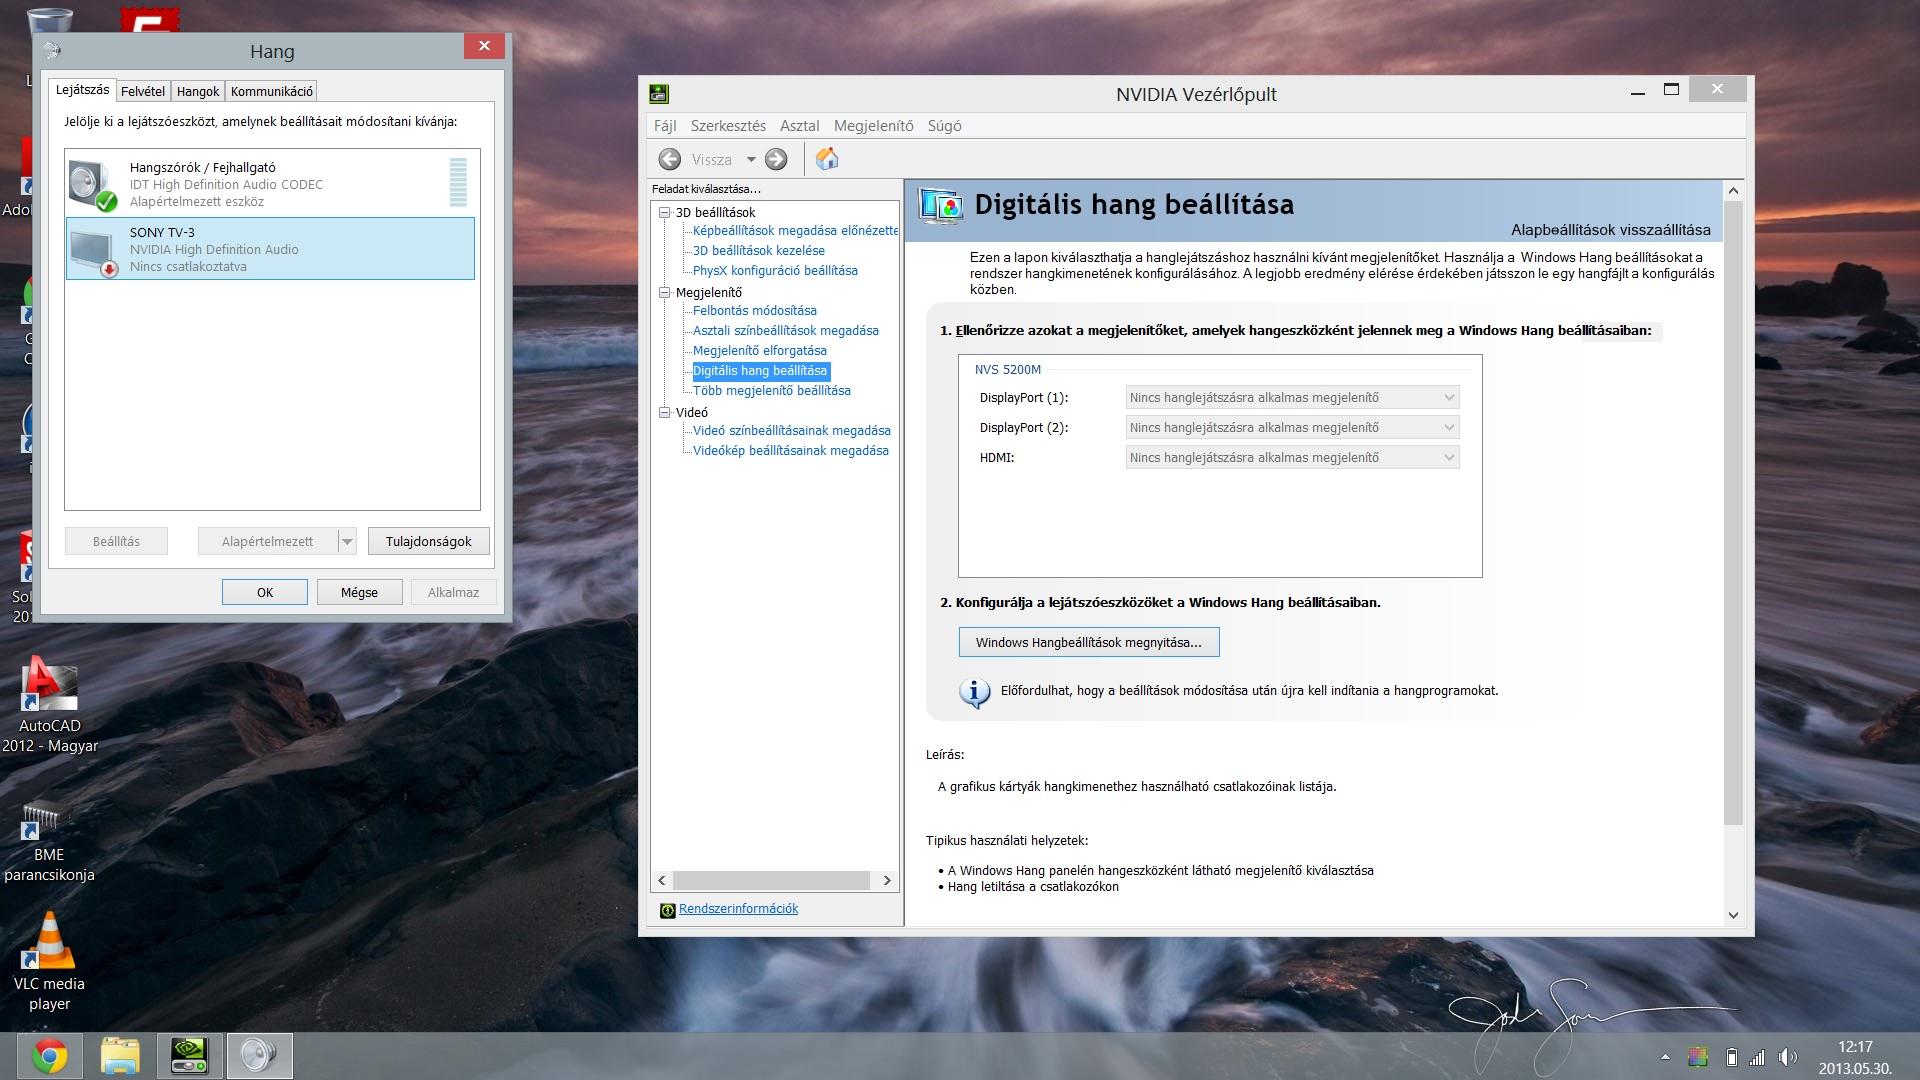1920x1080 pixels.
Task: Select Asztali színbeállítások megadása
Action: click(x=786, y=330)
